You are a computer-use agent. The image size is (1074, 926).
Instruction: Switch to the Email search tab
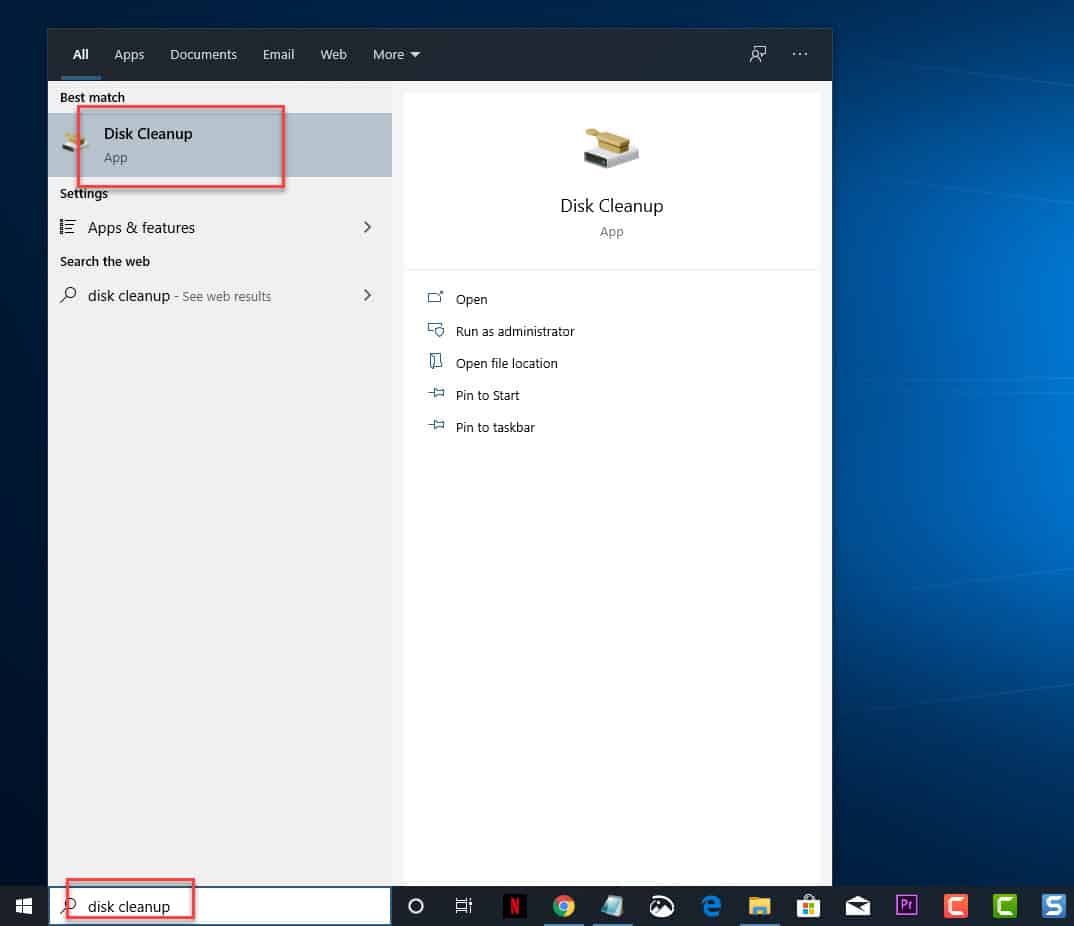[x=278, y=55]
